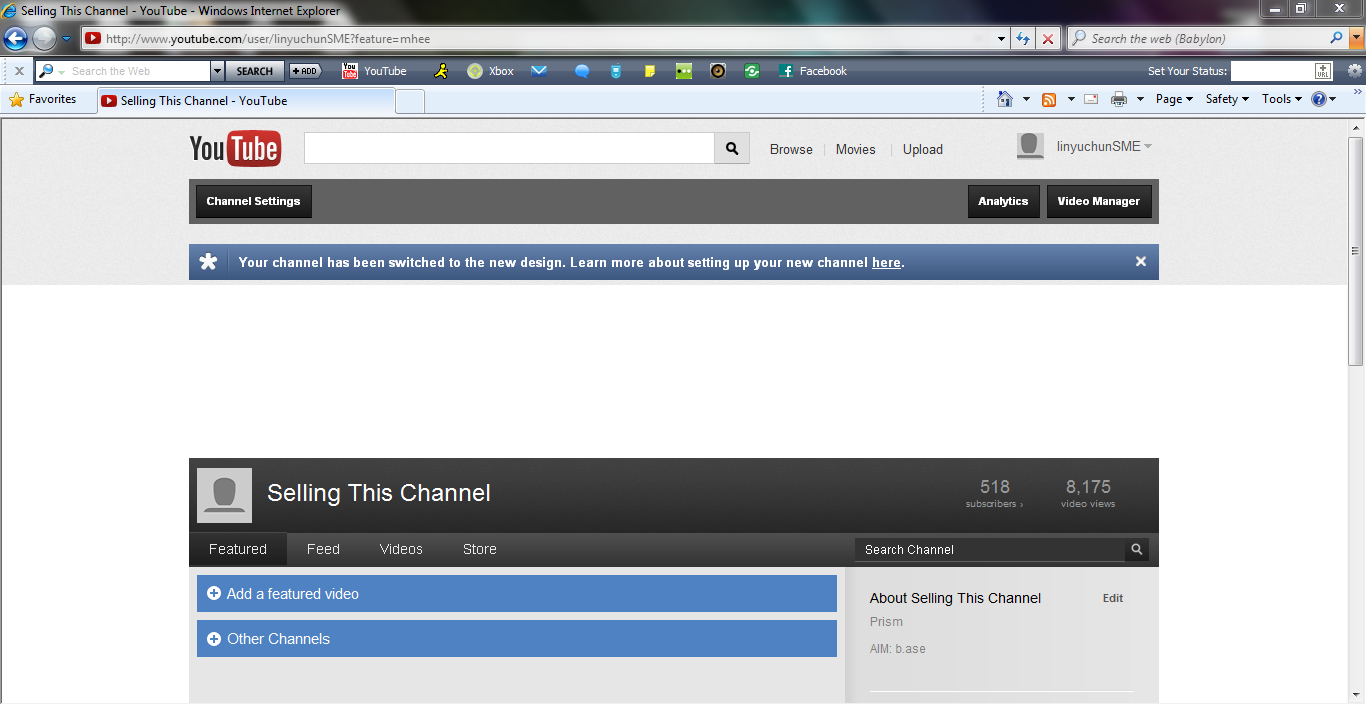Expand the toolbar search field dropdown

(x=217, y=71)
